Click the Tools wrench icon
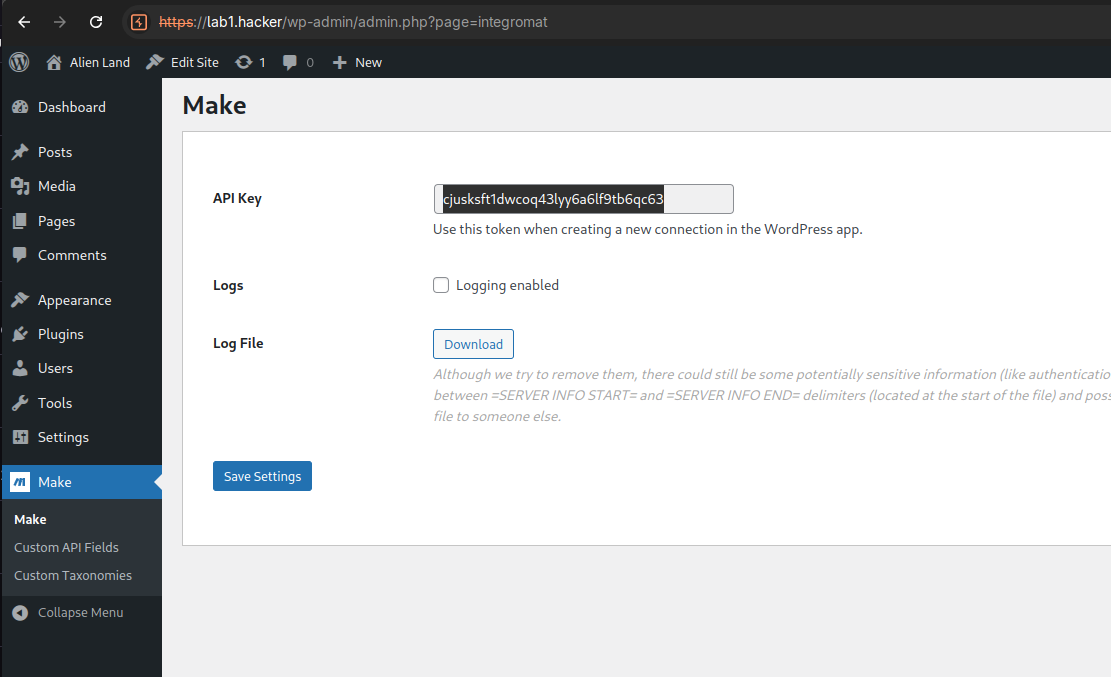The height and width of the screenshot is (677, 1111). [x=21, y=403]
